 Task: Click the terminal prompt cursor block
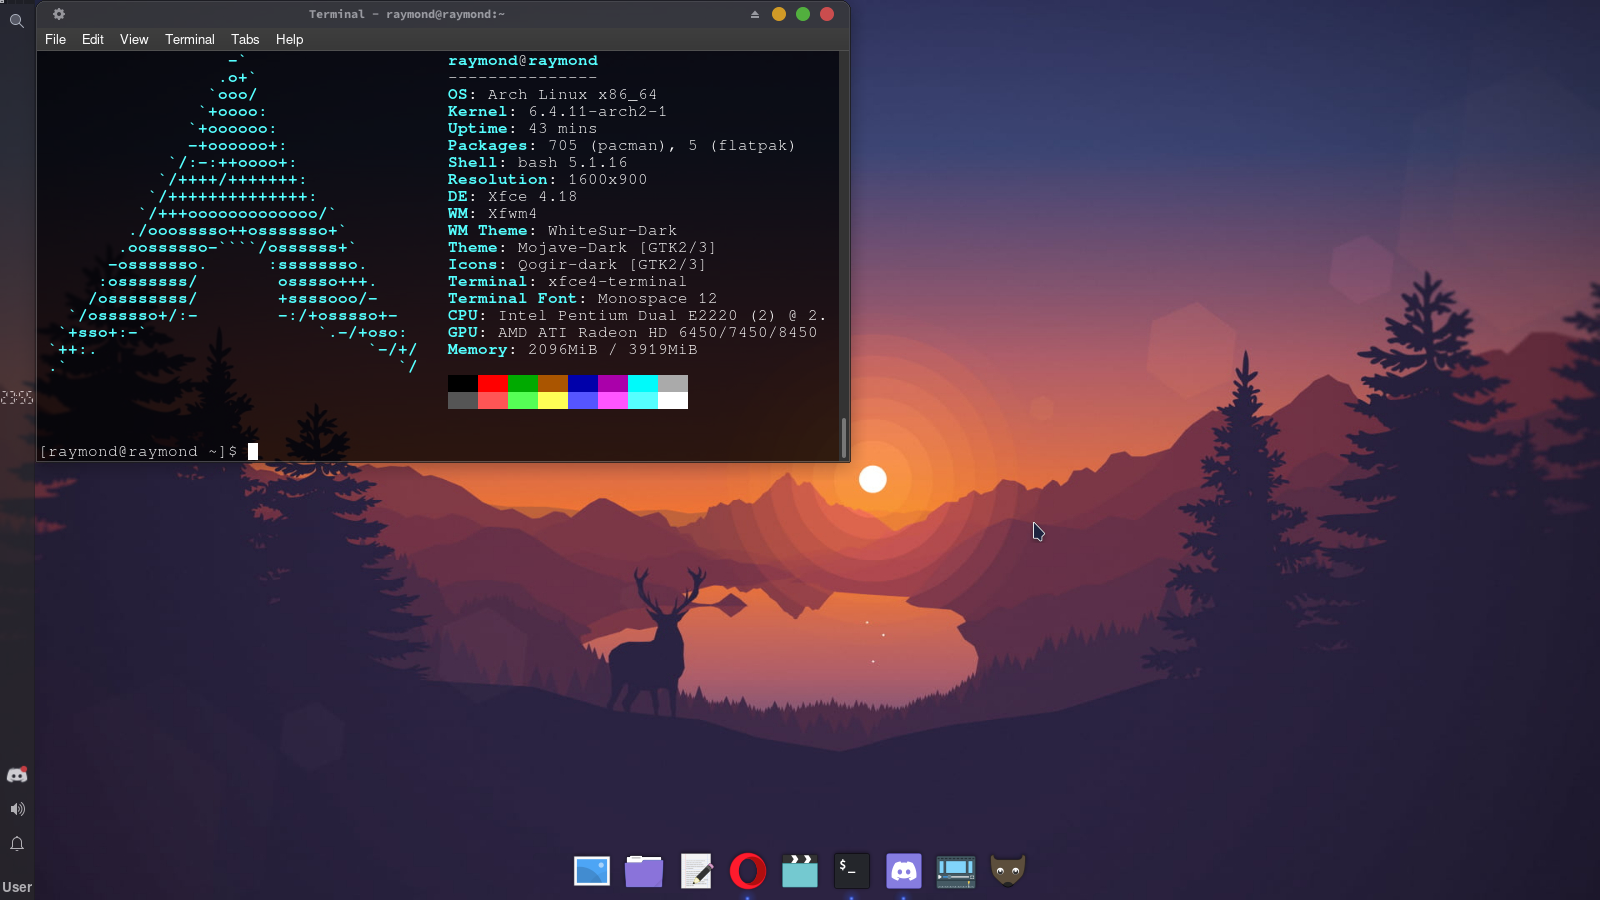click(x=253, y=451)
